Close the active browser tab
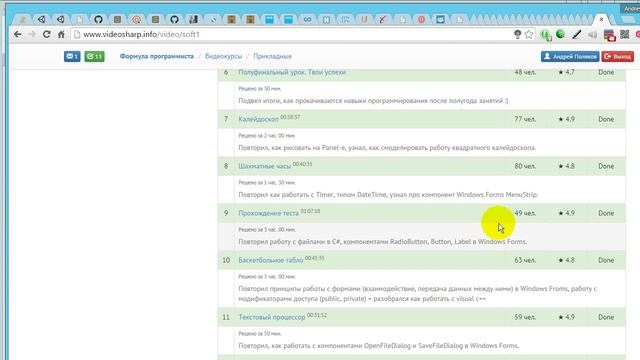This screenshot has width=640, height=360. 601,19
